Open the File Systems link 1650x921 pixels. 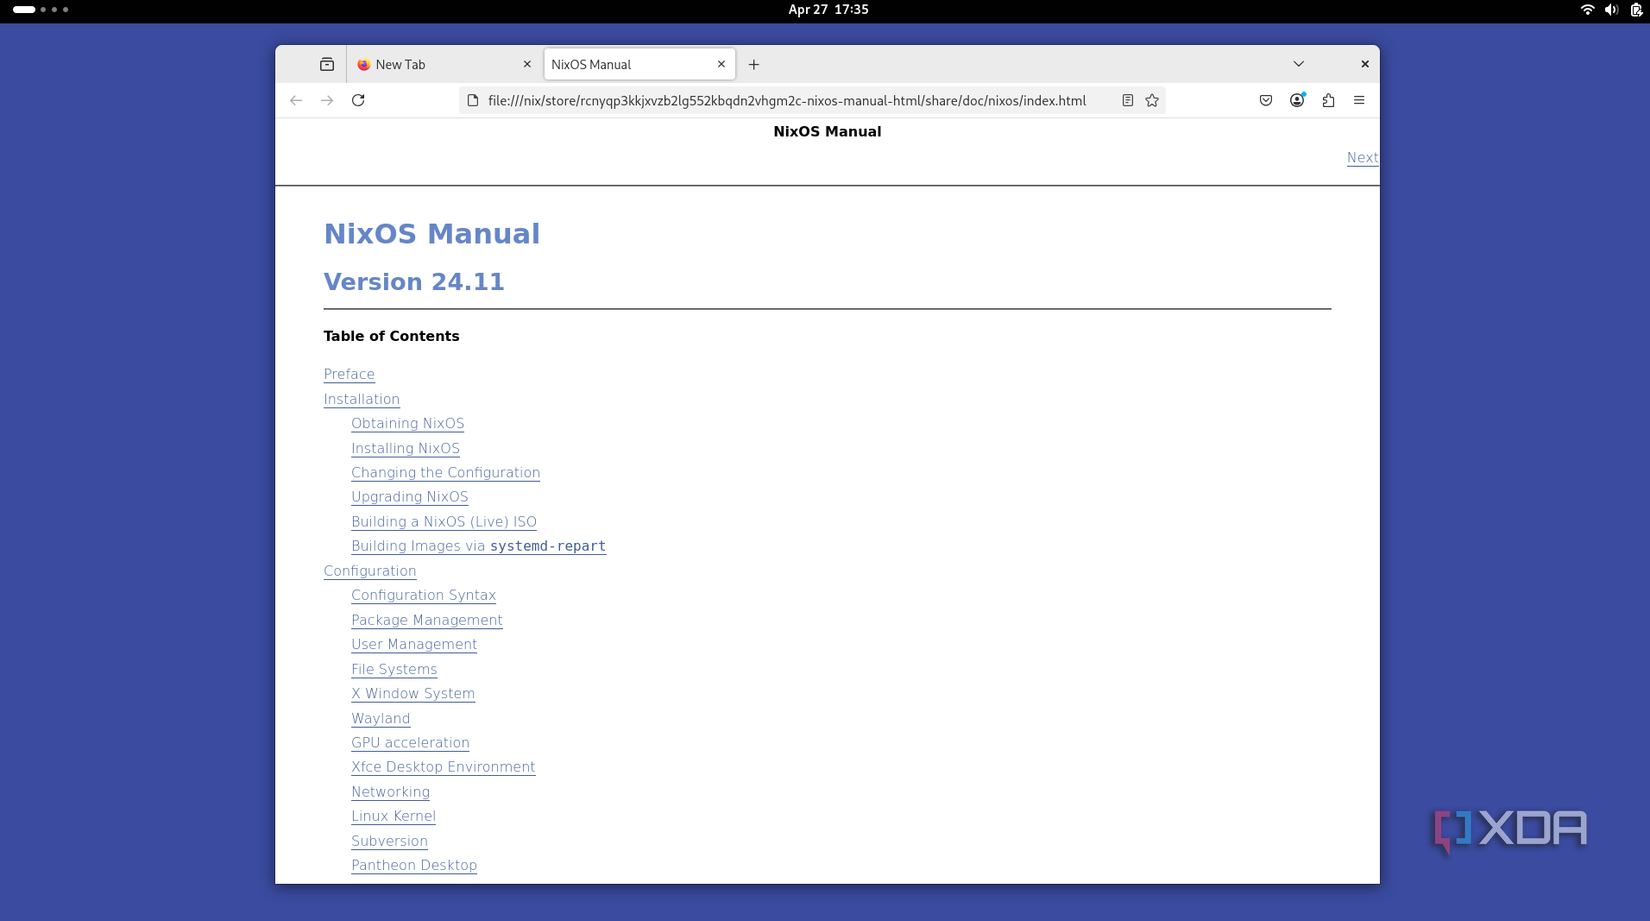click(394, 669)
